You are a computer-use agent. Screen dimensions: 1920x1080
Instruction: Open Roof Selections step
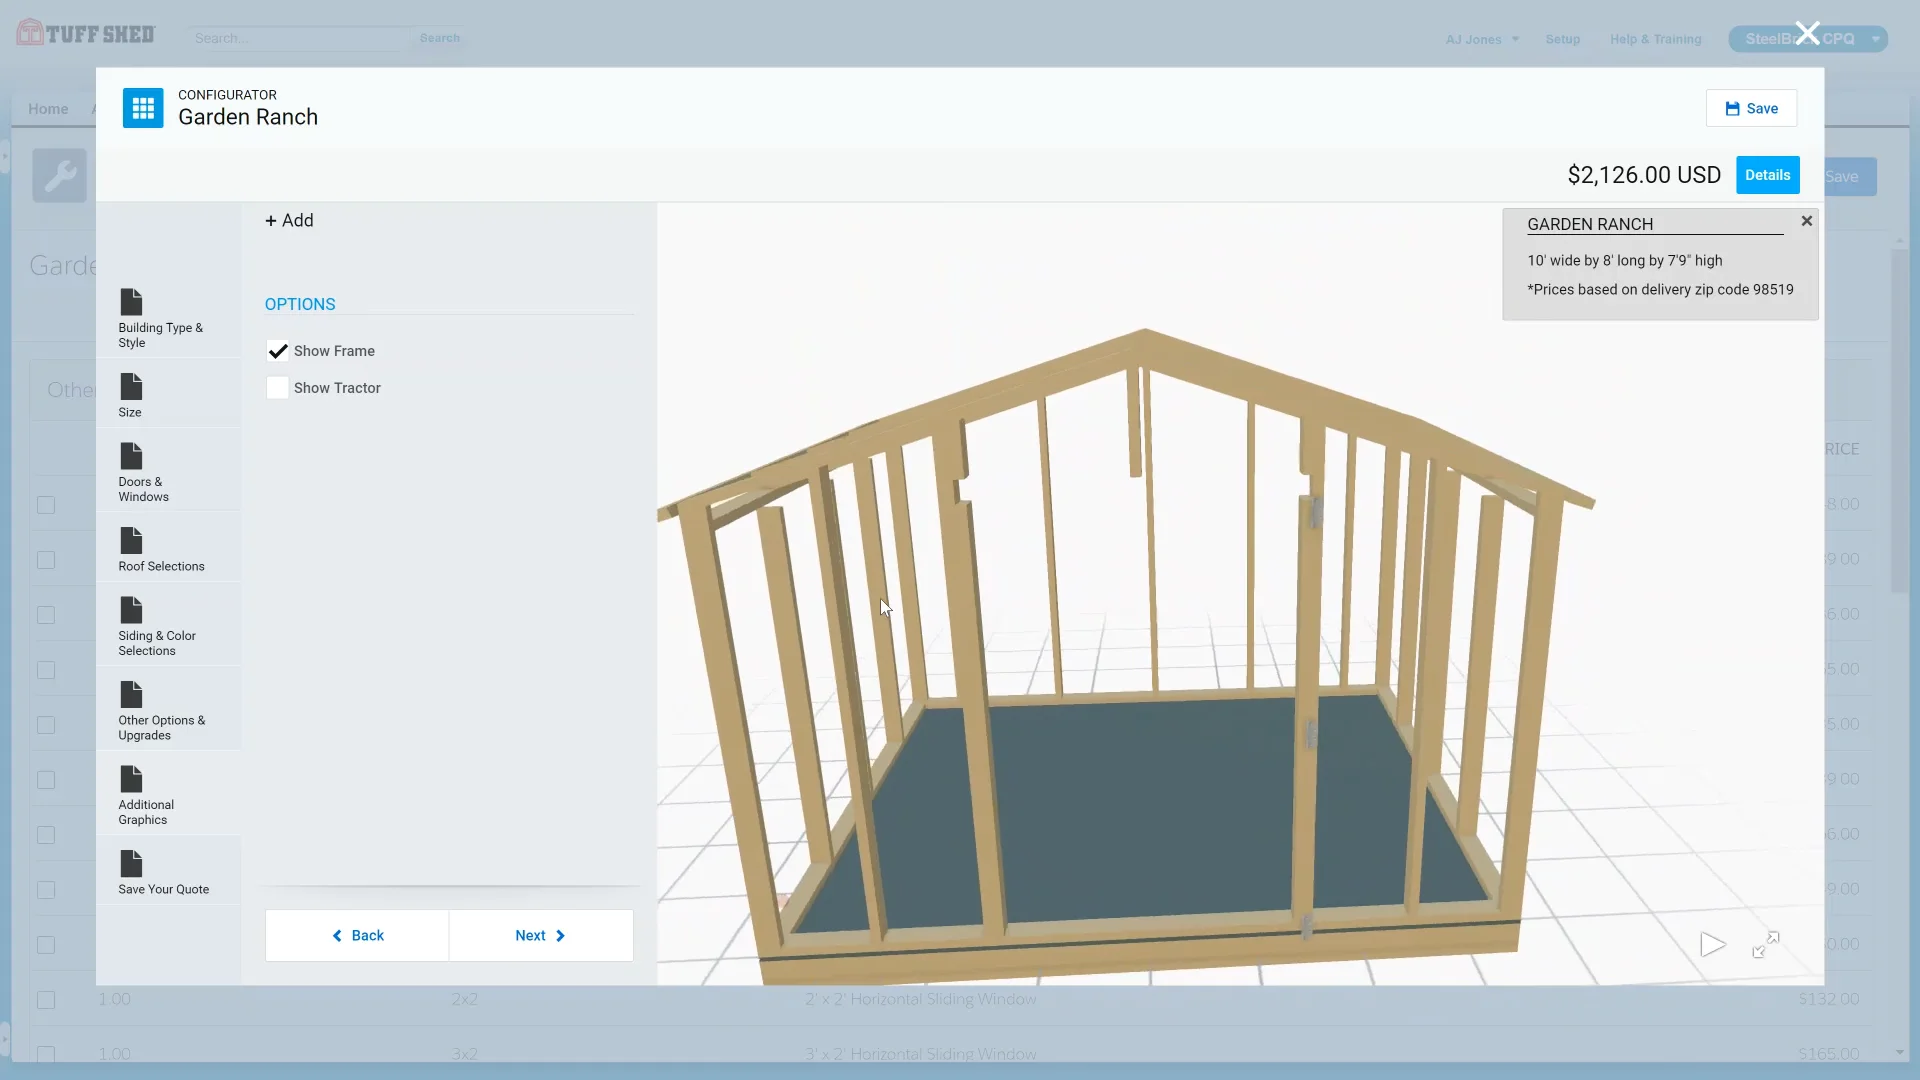168,550
